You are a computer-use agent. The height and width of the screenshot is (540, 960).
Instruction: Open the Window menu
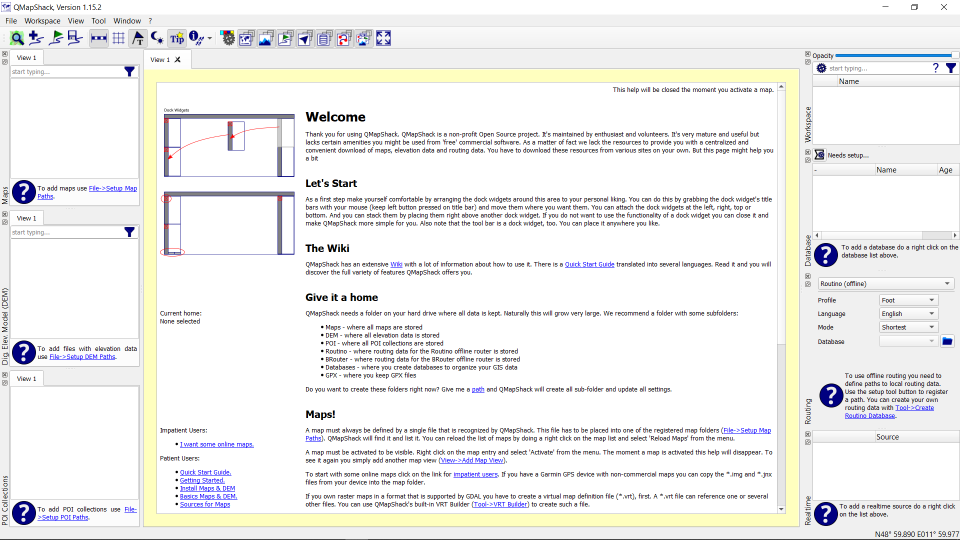pos(127,21)
